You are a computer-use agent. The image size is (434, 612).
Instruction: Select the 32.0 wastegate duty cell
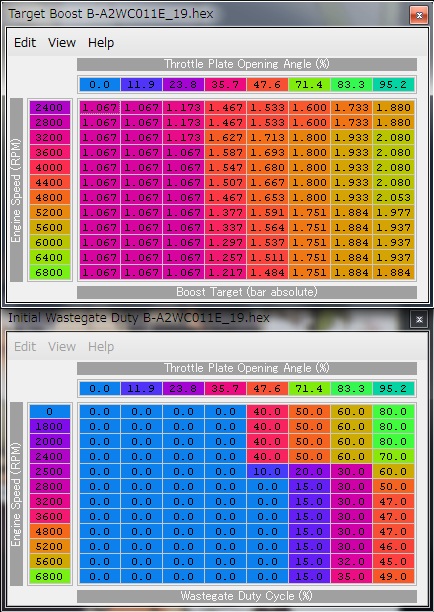pyautogui.click(x=352, y=561)
